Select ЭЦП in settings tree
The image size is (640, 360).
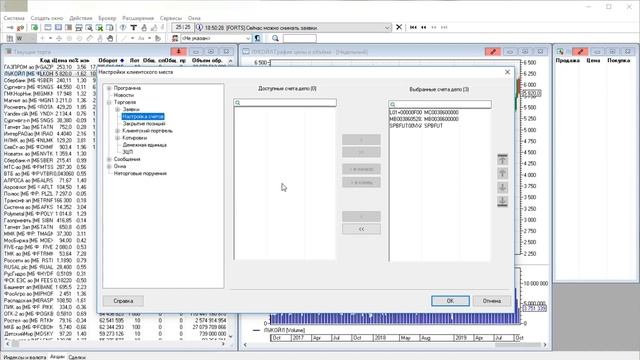[128, 152]
